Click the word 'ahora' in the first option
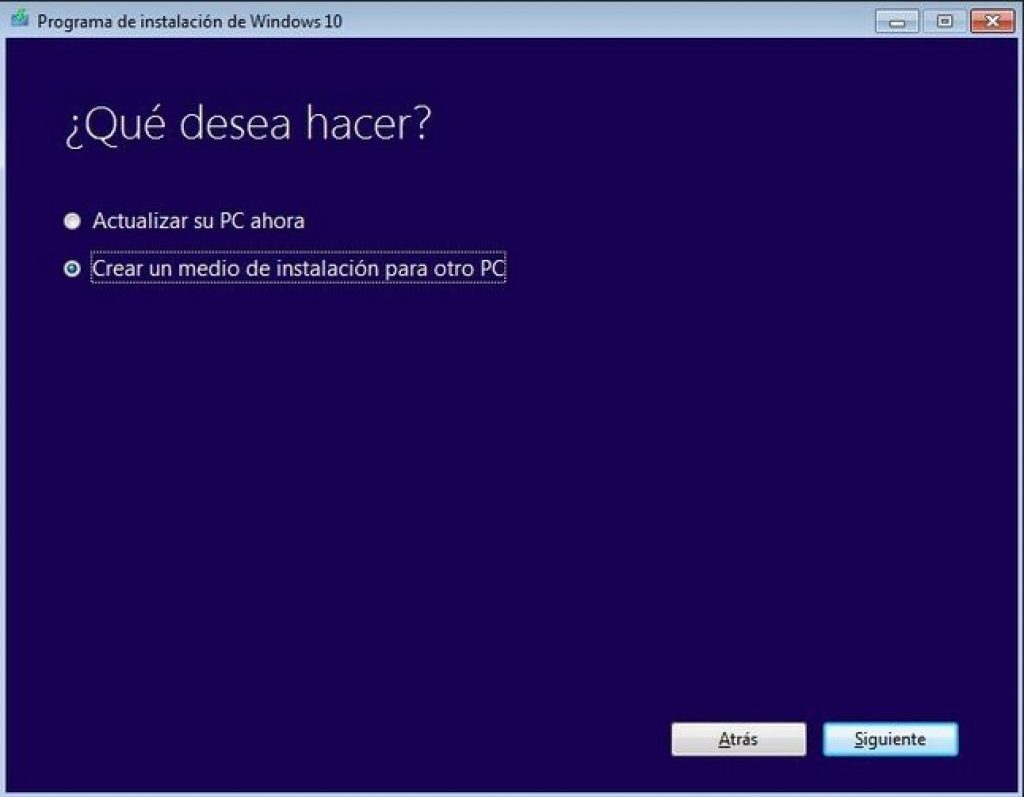The width and height of the screenshot is (1024, 797). point(277,221)
